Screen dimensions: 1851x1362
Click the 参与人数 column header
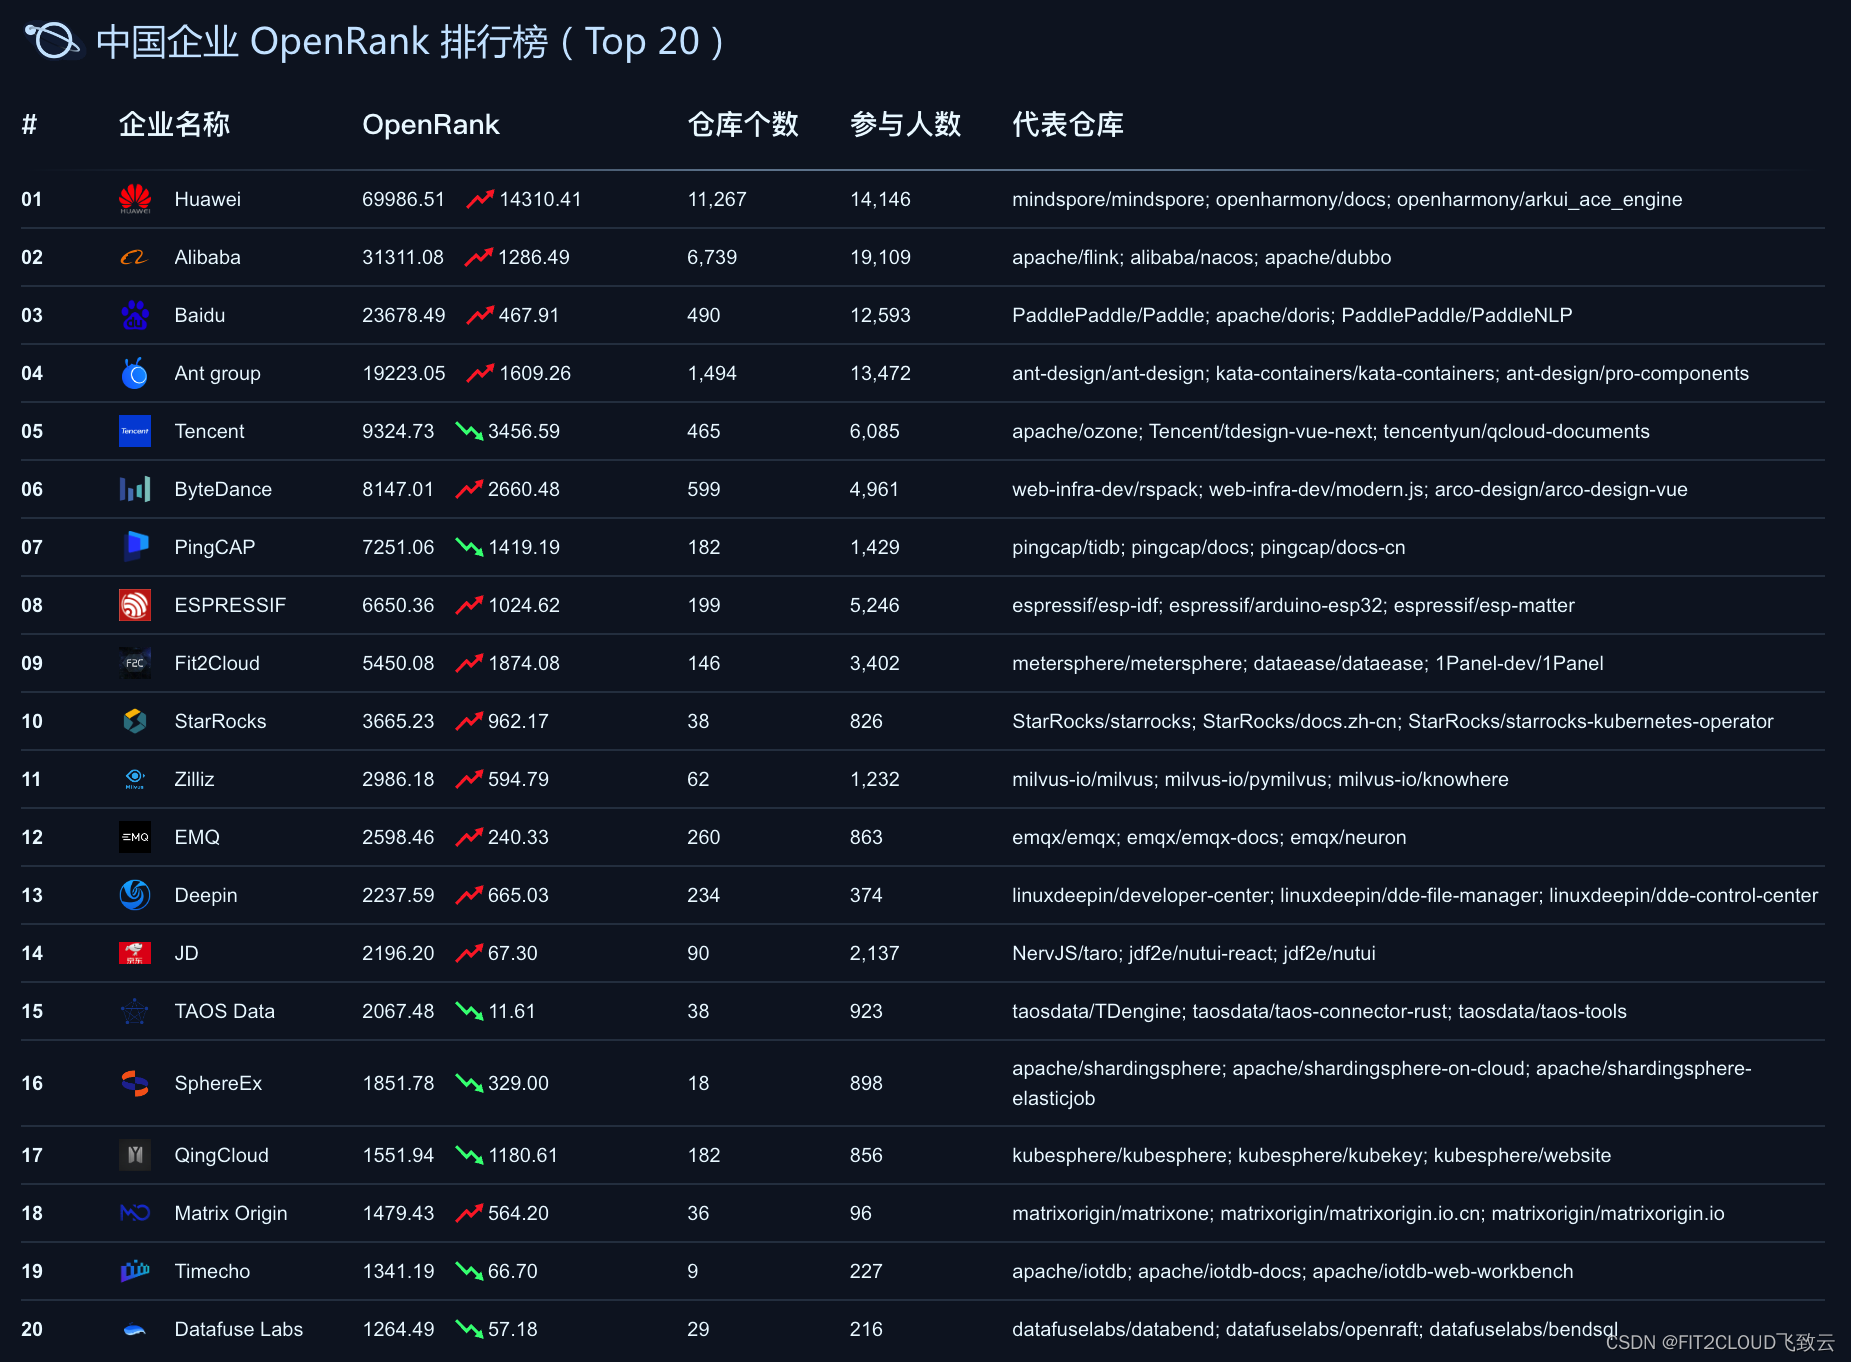pos(905,124)
